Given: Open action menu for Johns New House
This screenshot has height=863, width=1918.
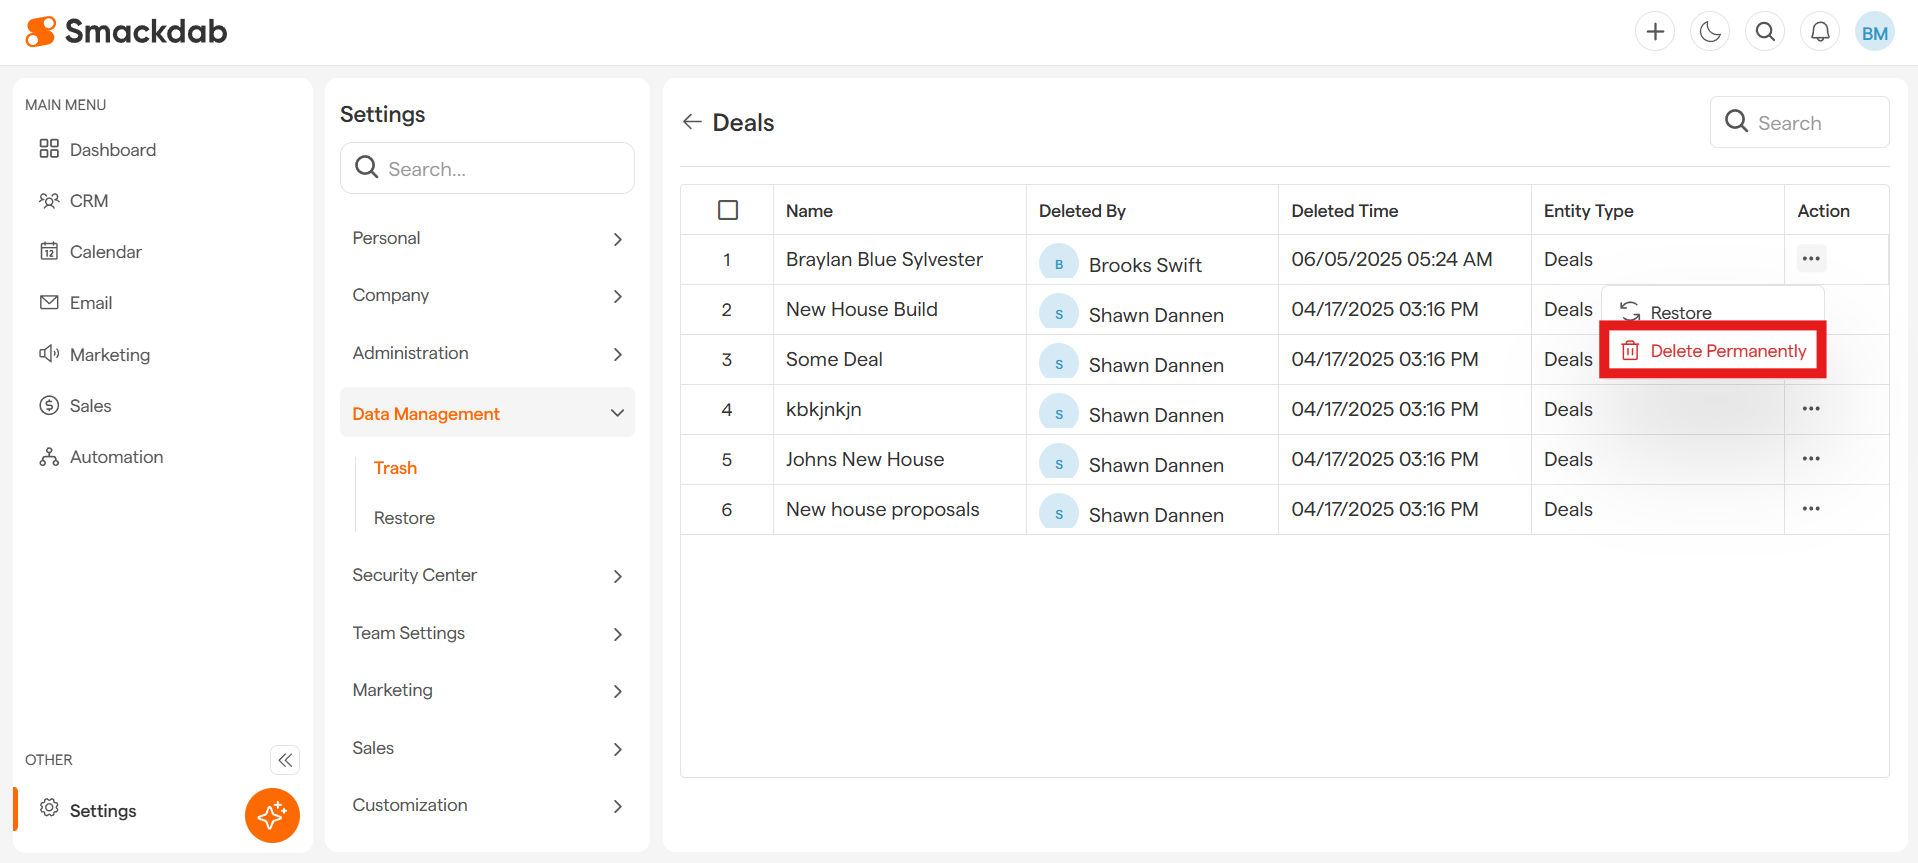Looking at the screenshot, I should [1811, 459].
